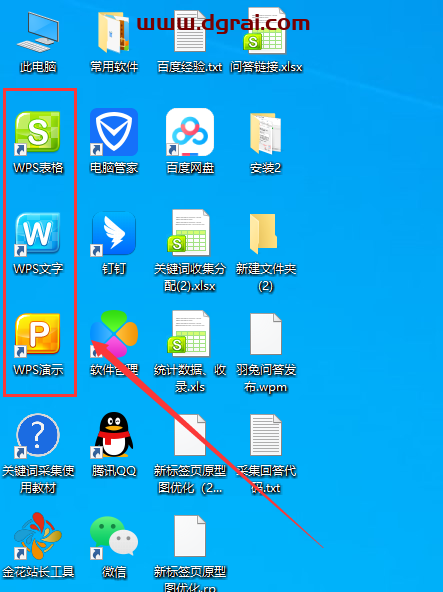This screenshot has width=443, height=592.
Task: Select the 安装2 folder icon
Action: (x=265, y=133)
